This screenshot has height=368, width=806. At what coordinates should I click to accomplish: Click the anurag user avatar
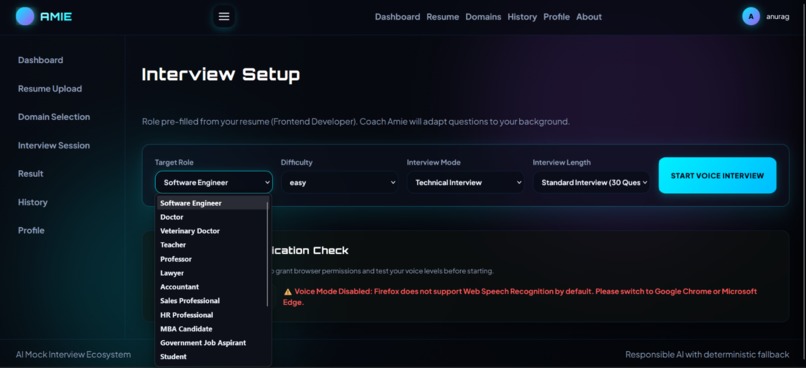pyautogui.click(x=751, y=16)
